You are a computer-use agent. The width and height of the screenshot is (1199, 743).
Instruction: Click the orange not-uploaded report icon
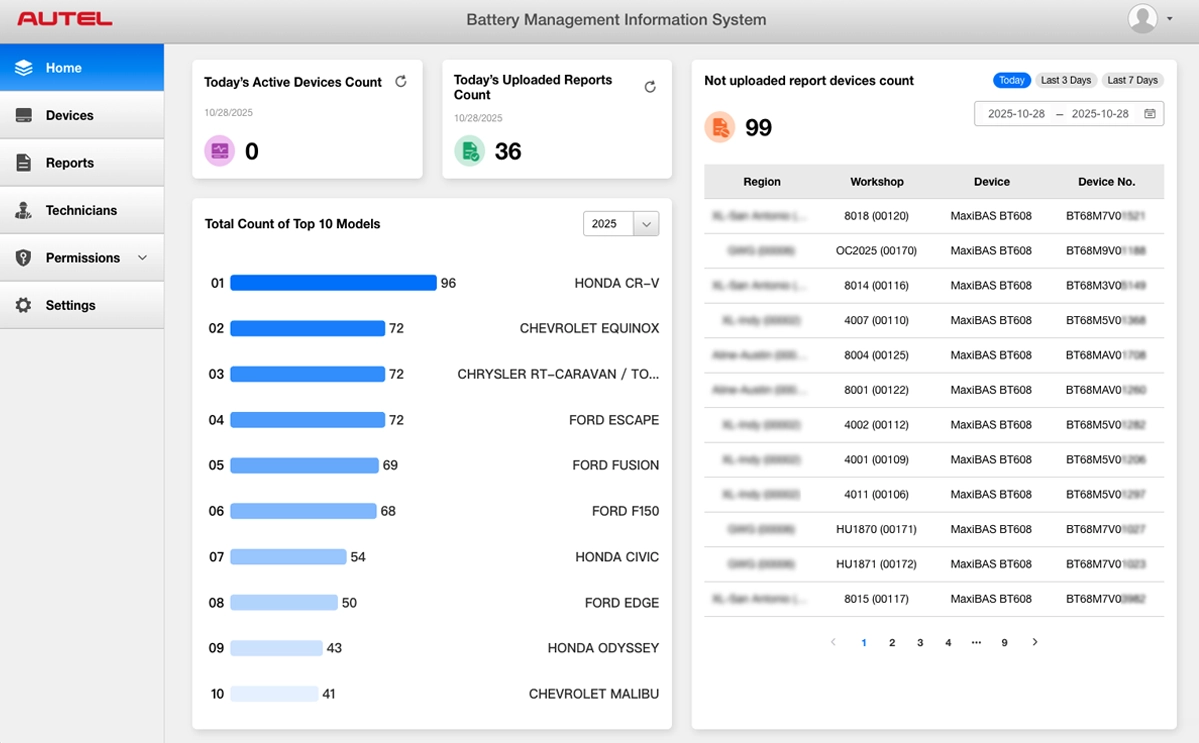coord(720,127)
